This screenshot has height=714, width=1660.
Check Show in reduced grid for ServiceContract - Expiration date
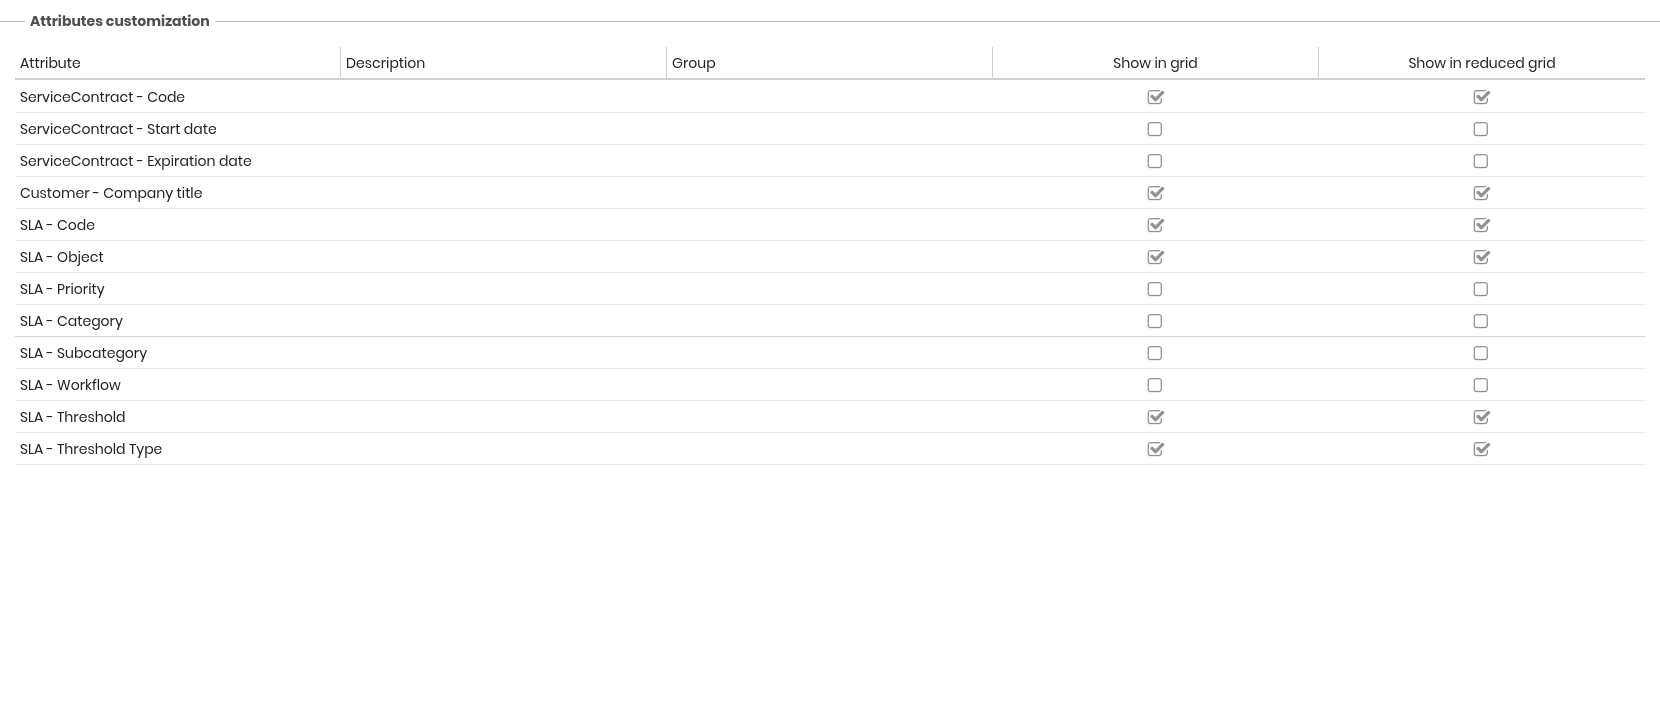click(x=1481, y=161)
